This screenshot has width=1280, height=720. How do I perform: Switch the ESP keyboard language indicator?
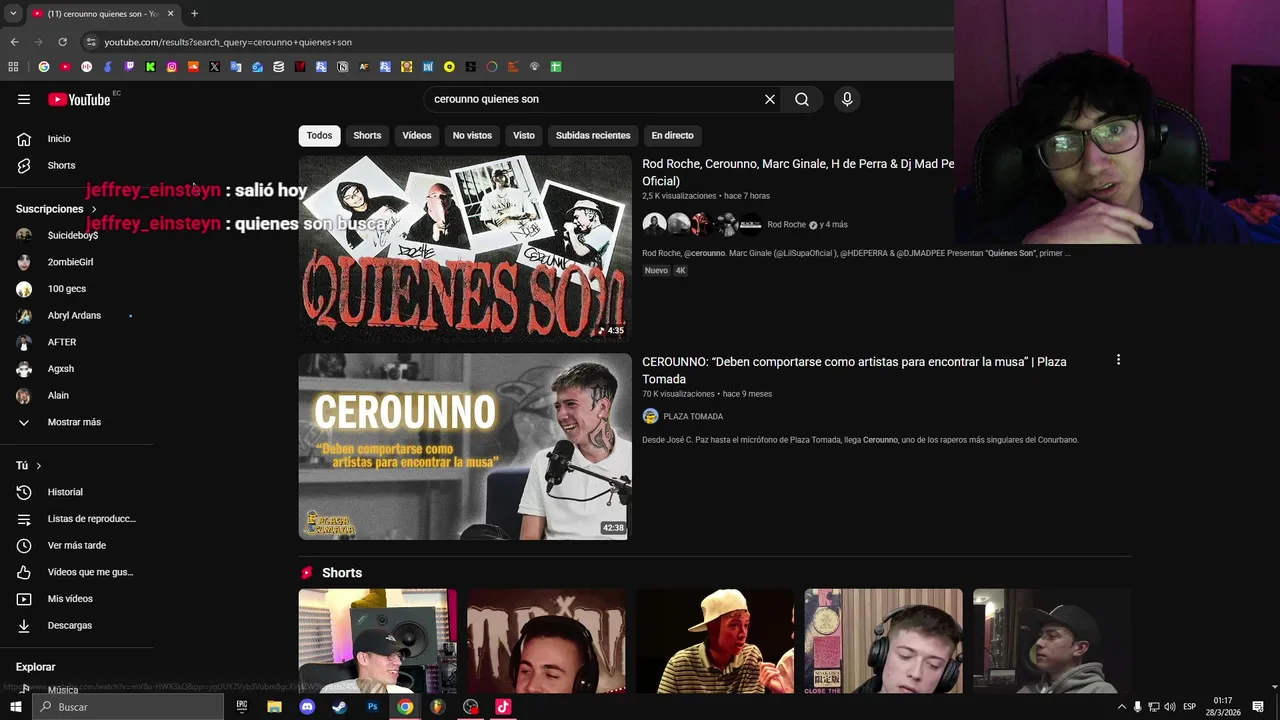(x=1189, y=707)
